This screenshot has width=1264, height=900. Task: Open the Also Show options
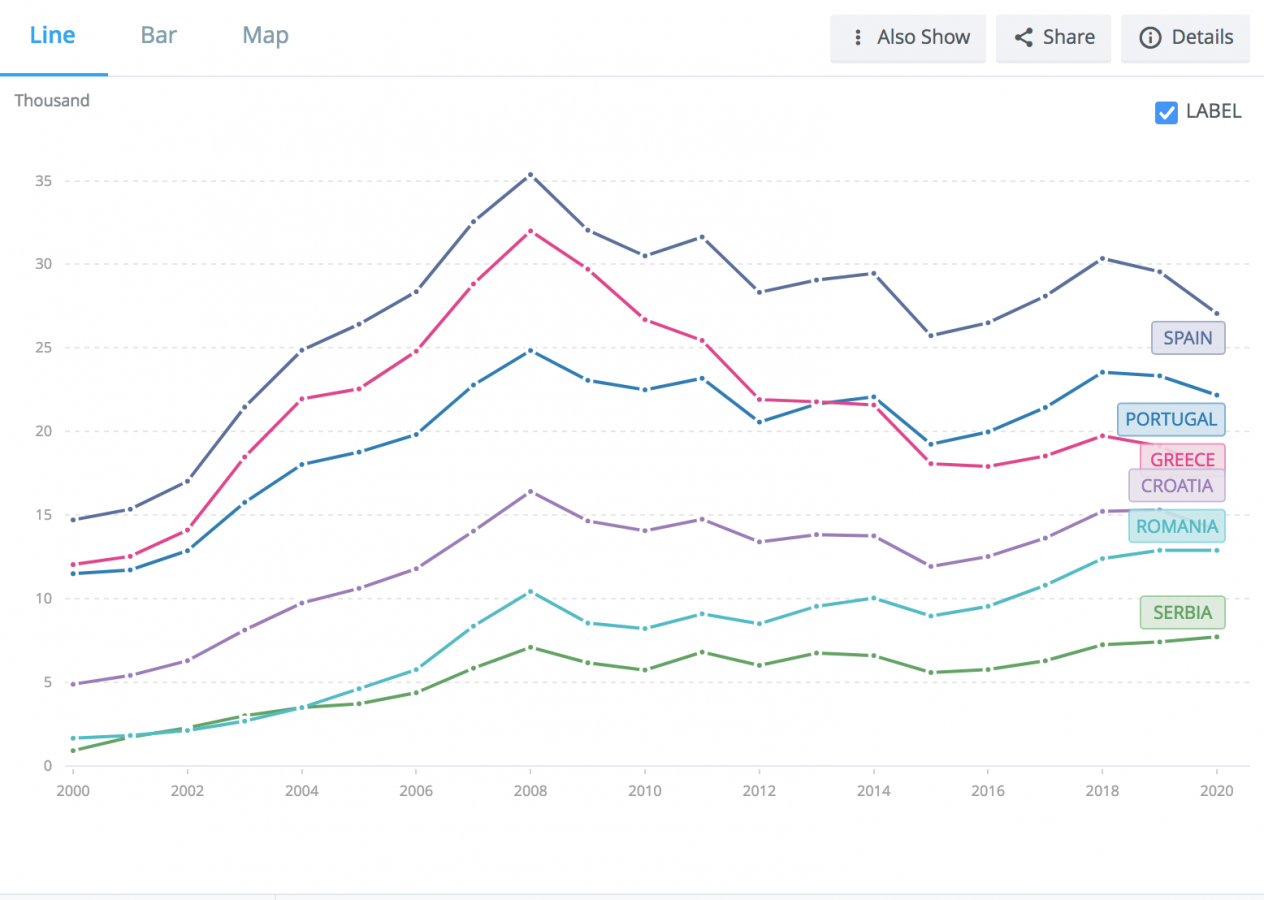[908, 38]
